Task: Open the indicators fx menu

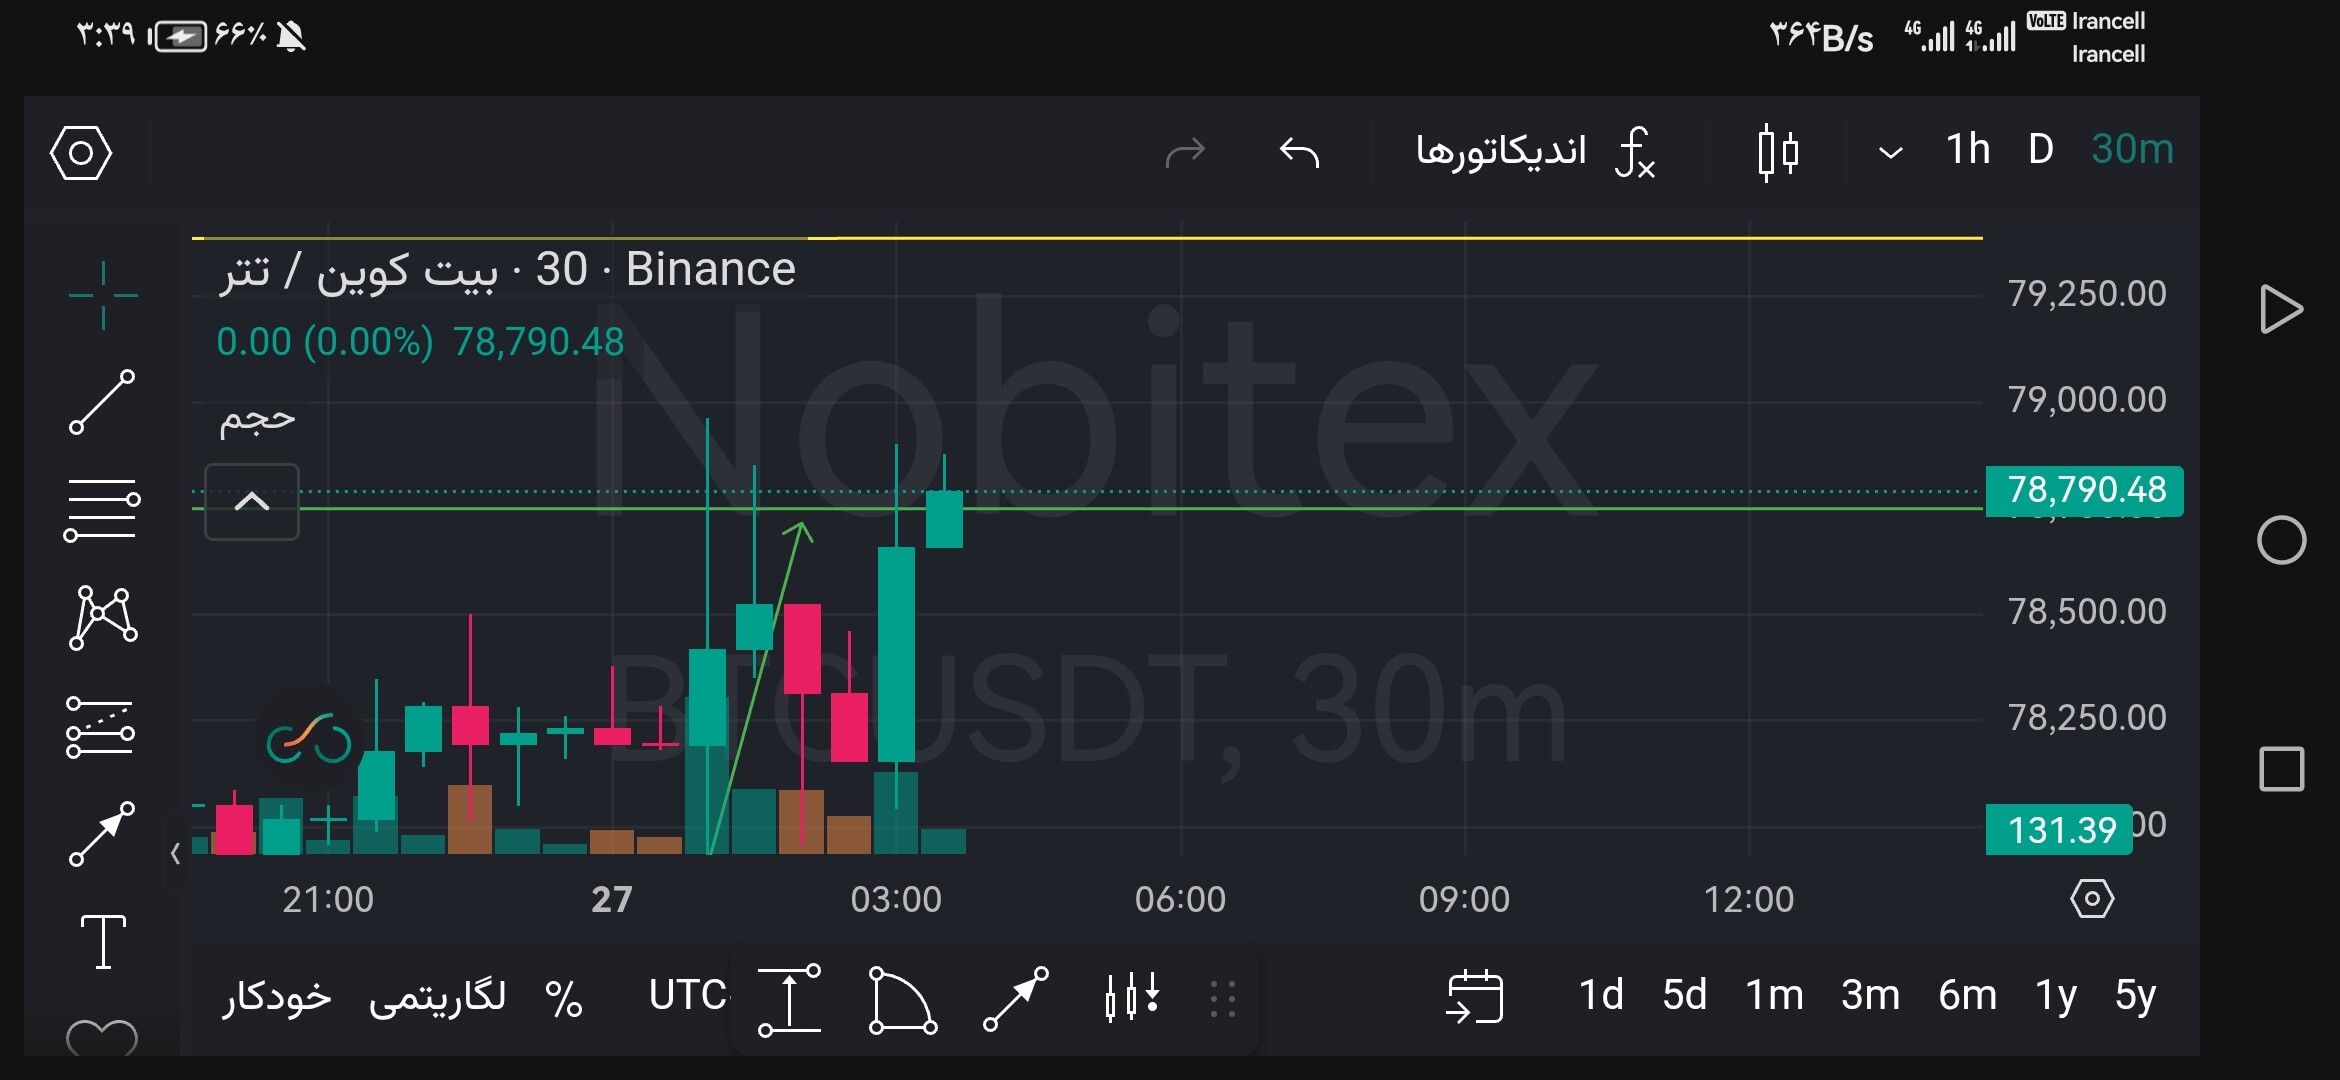Action: (1535, 152)
